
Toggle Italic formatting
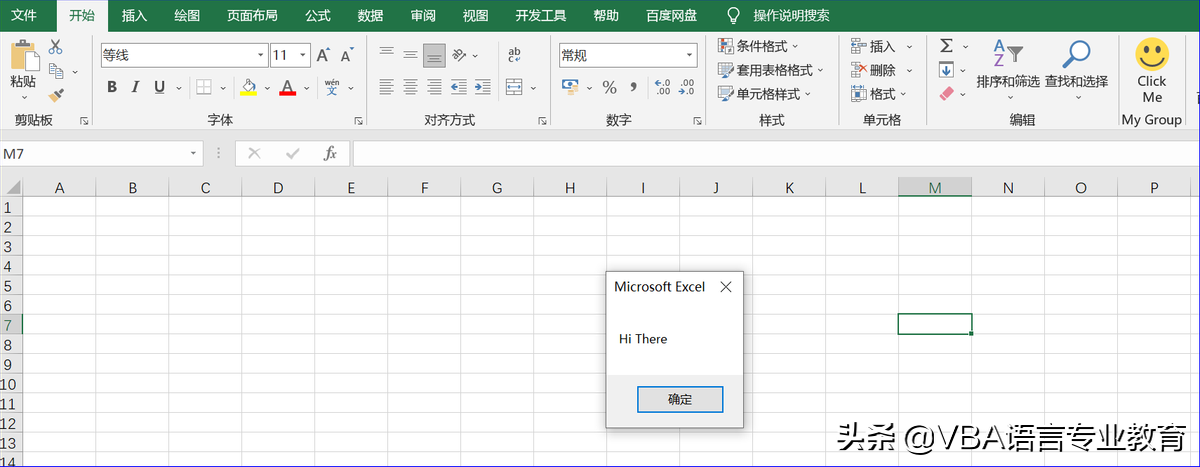click(x=136, y=87)
